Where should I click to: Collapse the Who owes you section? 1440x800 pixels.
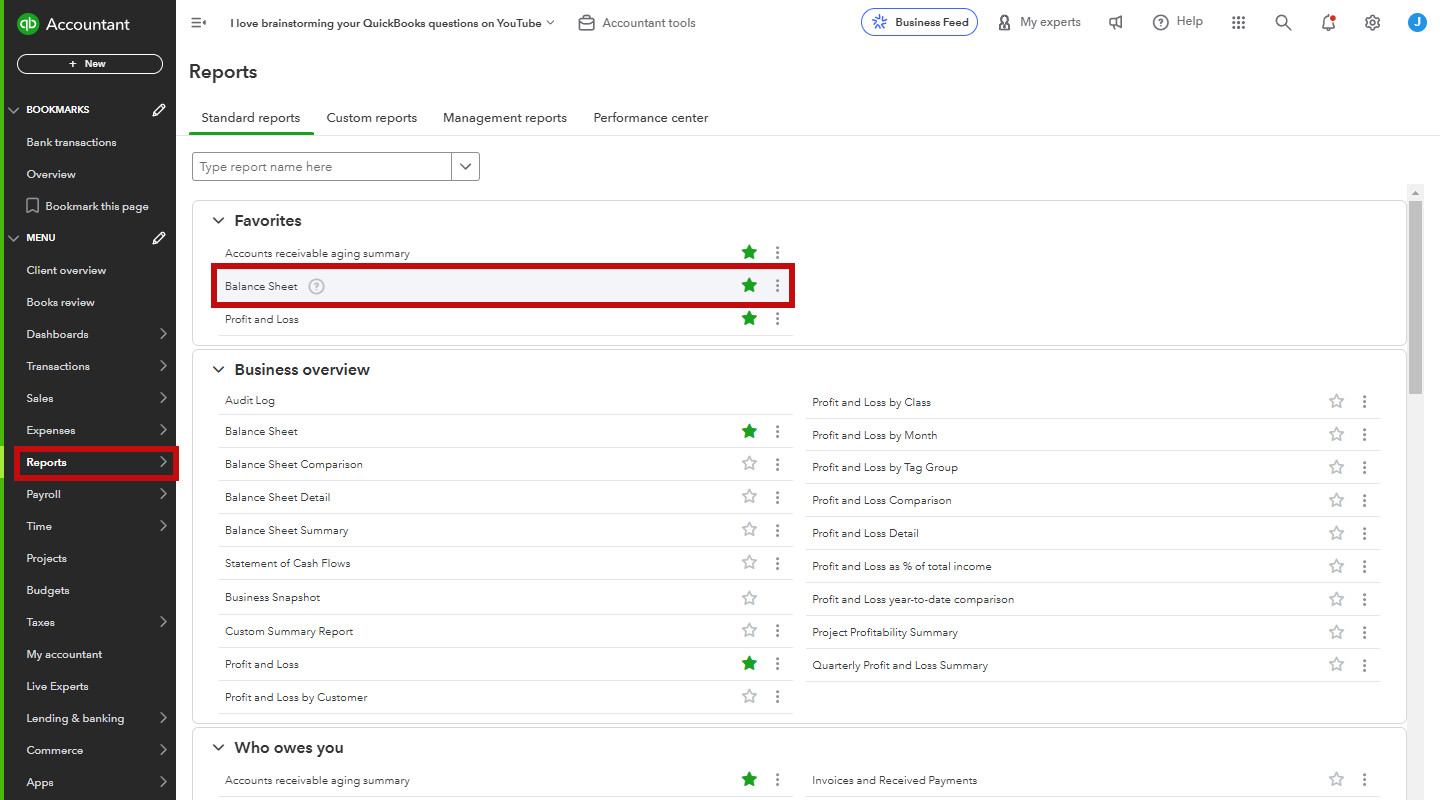218,748
